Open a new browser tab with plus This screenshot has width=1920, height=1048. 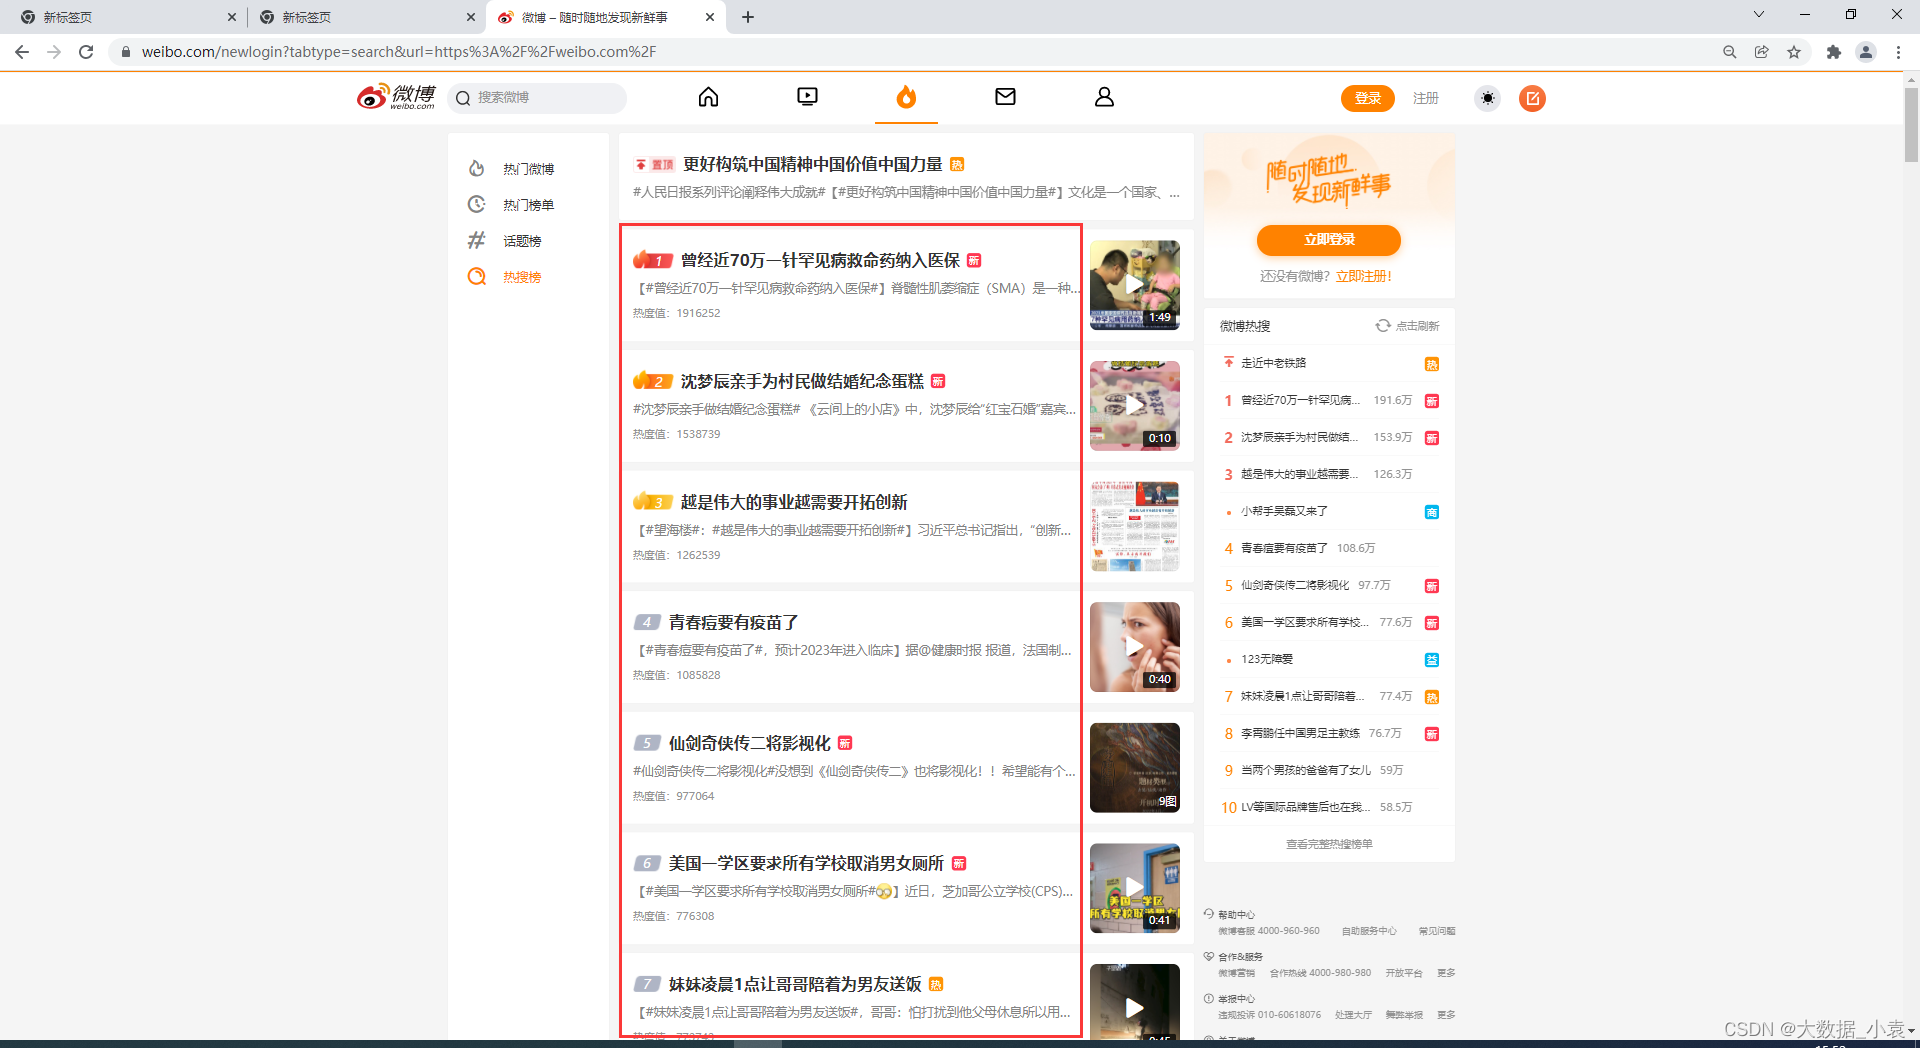tap(748, 17)
